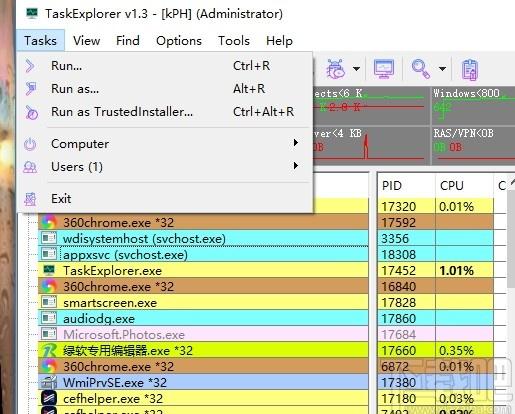Click the RAS/VPN graph panel
The width and height of the screenshot is (515, 414).
[x=473, y=145]
